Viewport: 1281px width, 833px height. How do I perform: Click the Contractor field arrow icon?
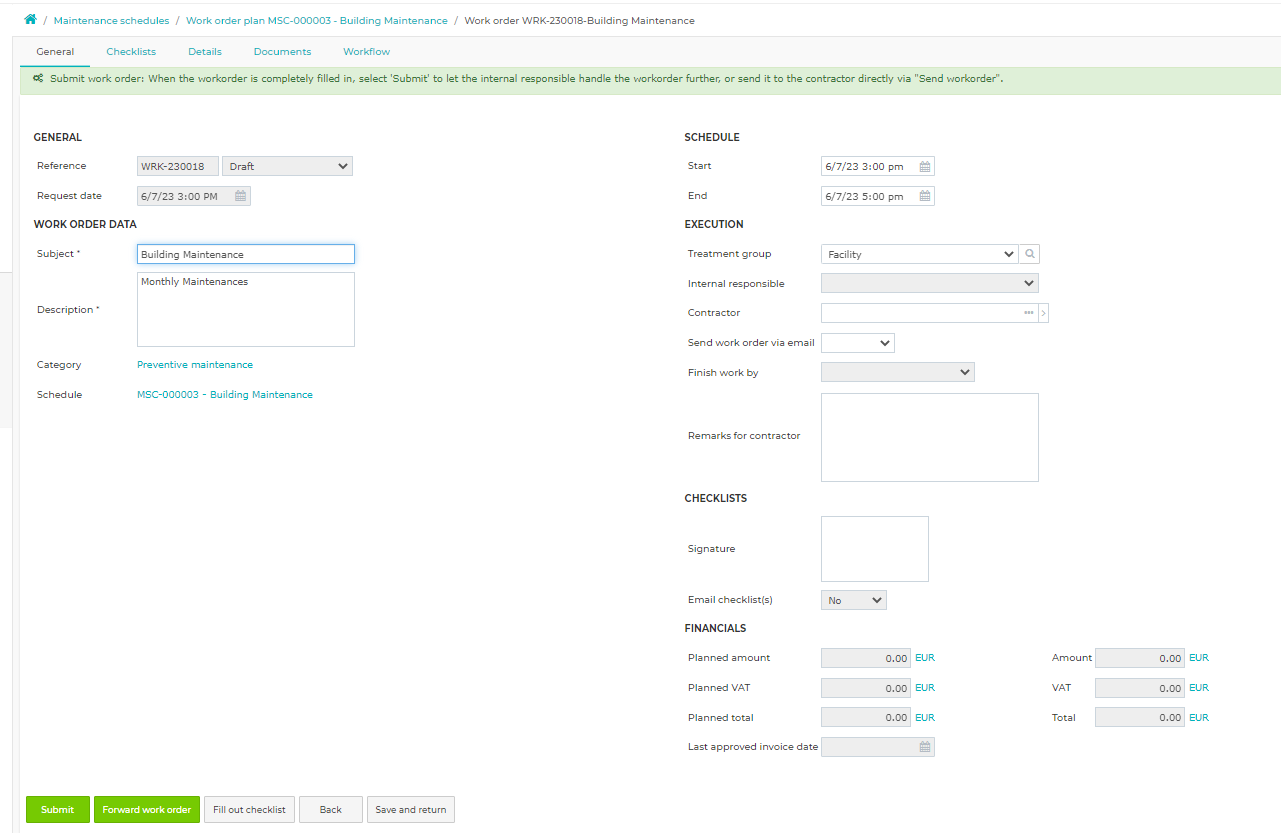1044,313
